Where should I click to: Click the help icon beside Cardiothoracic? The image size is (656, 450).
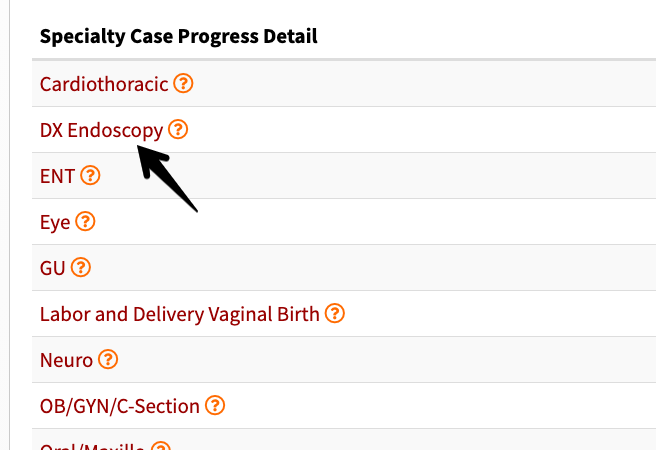point(183,83)
